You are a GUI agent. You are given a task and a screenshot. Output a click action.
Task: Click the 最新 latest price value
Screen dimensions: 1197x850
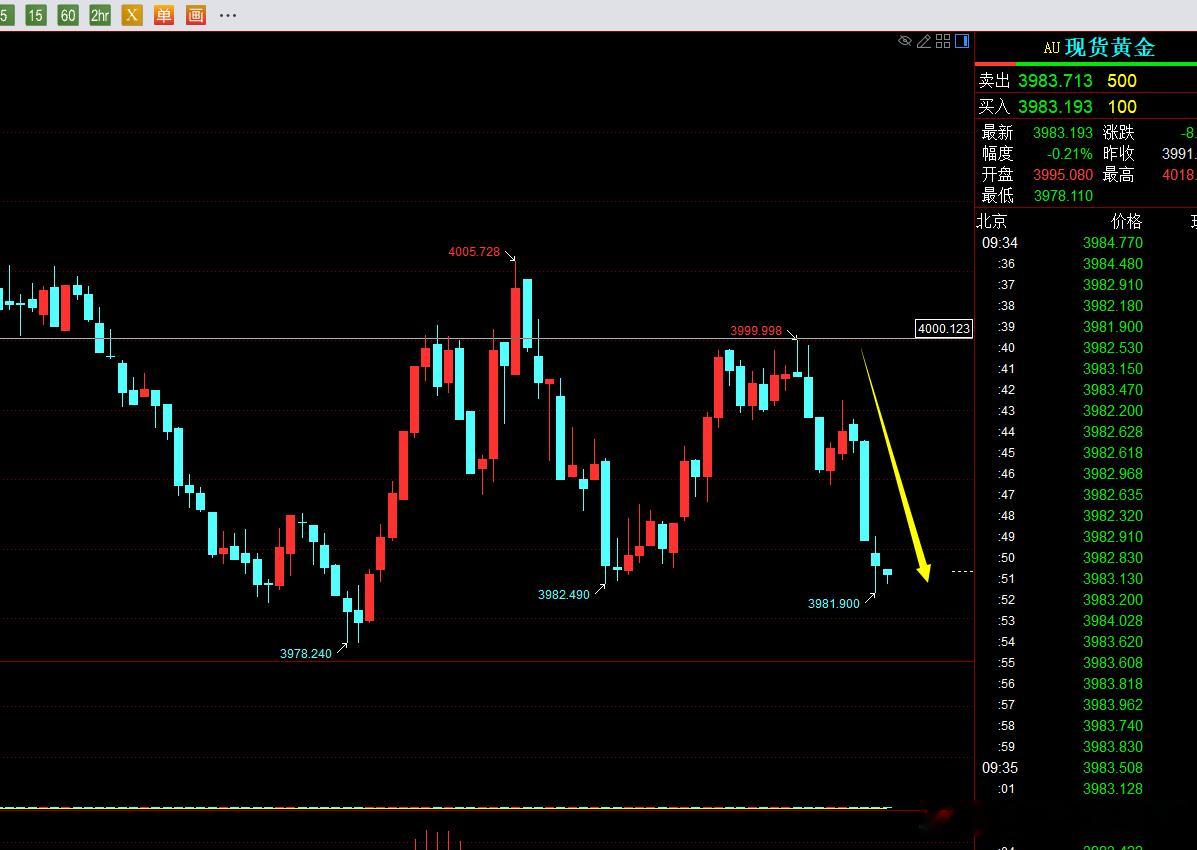tap(1063, 133)
